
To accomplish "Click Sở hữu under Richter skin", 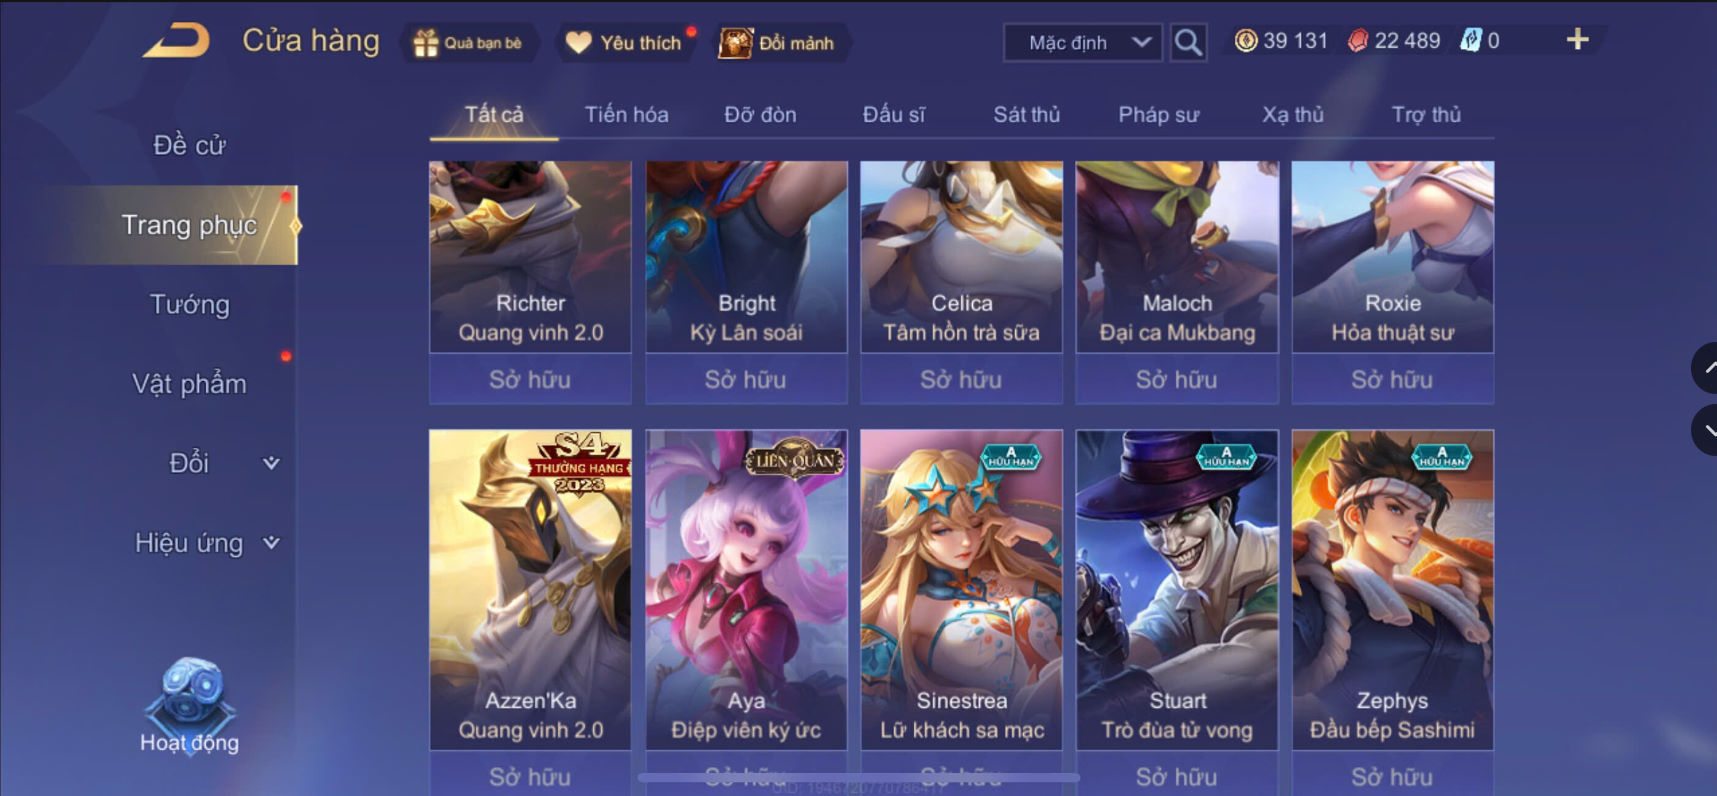I will point(530,380).
